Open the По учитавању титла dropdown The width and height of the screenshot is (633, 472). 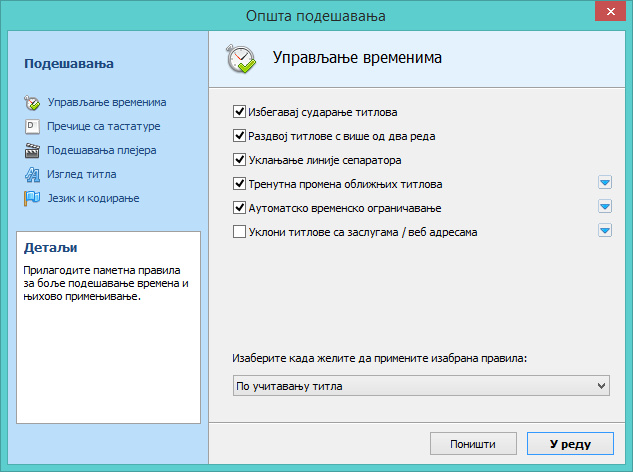[x=420, y=385]
